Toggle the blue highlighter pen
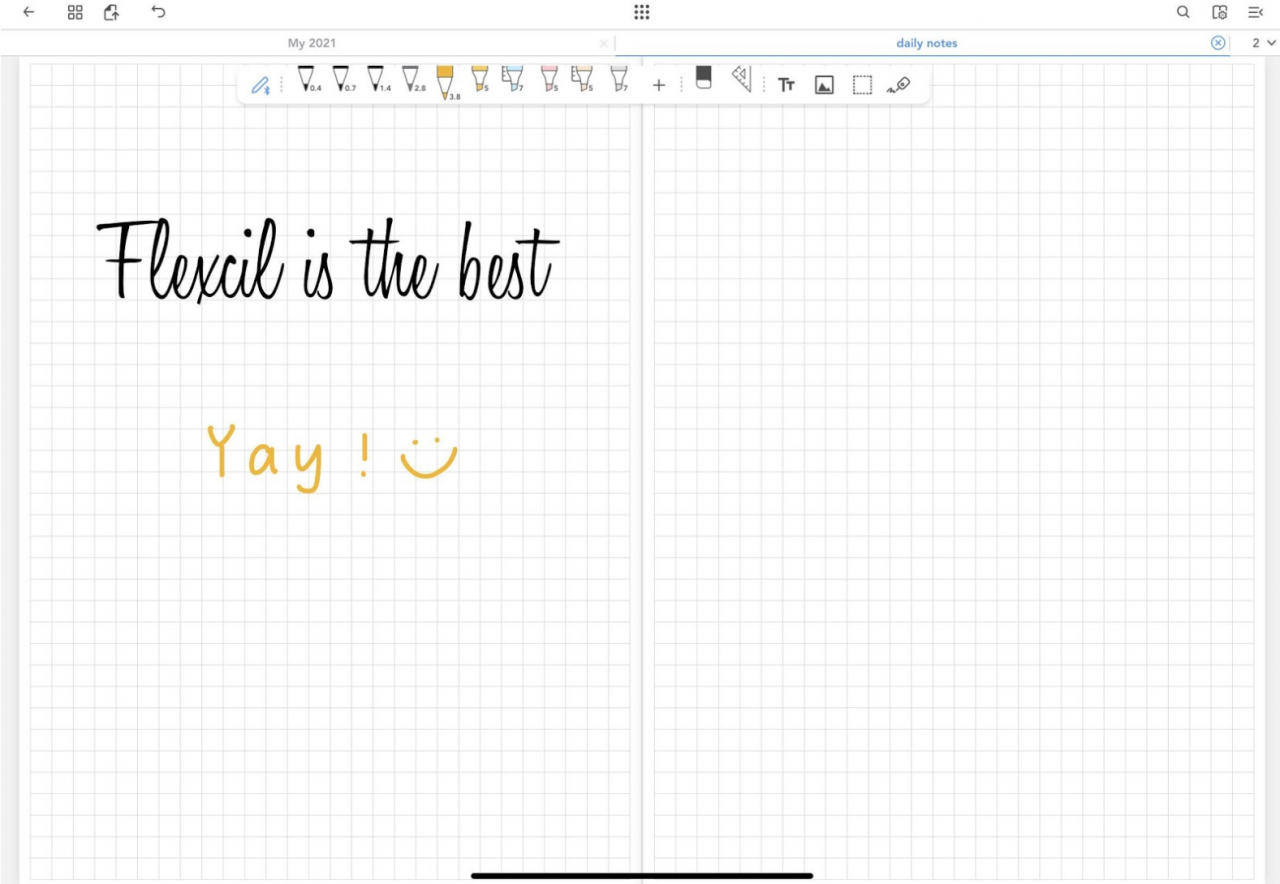The width and height of the screenshot is (1280, 884). point(512,82)
